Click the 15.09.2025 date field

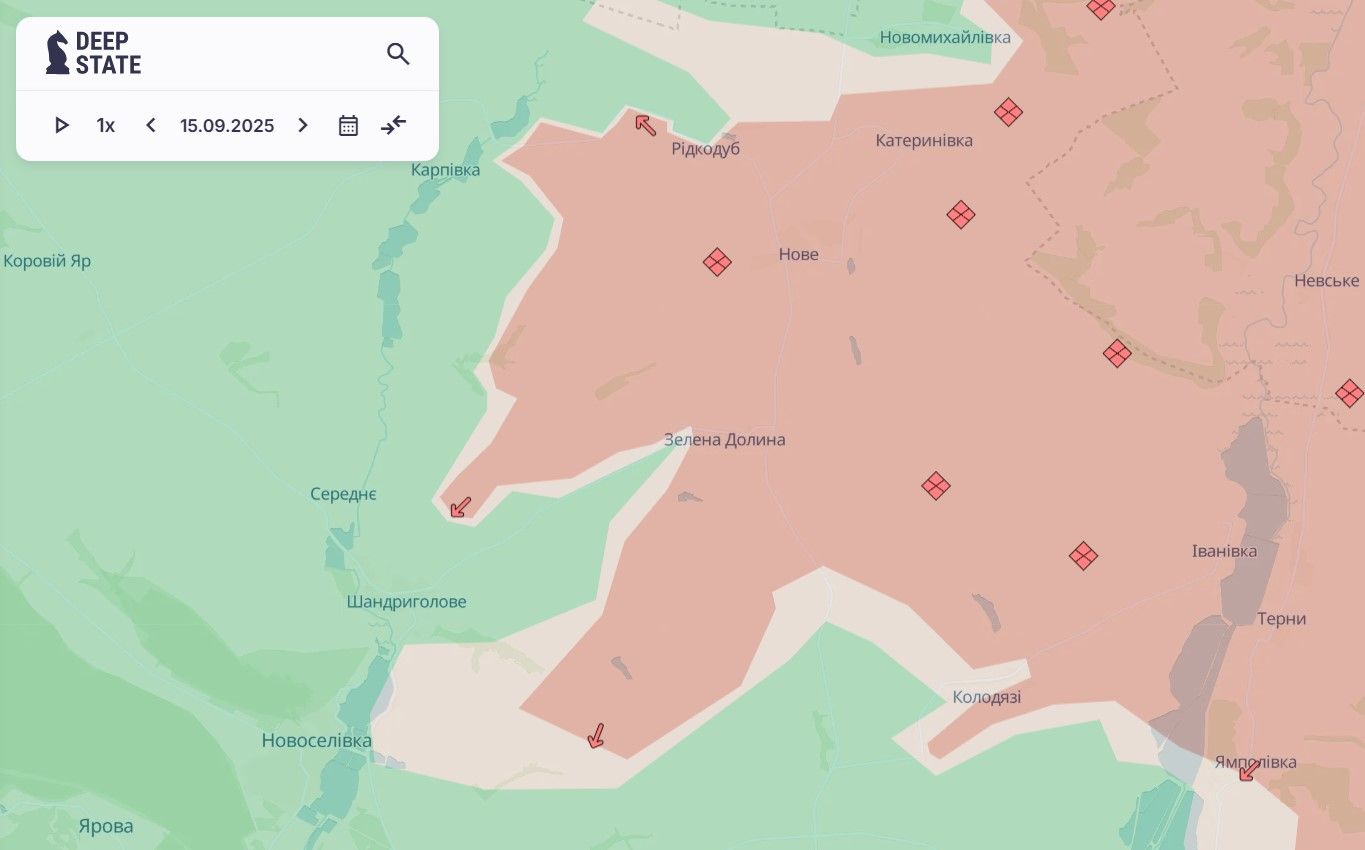pos(227,126)
